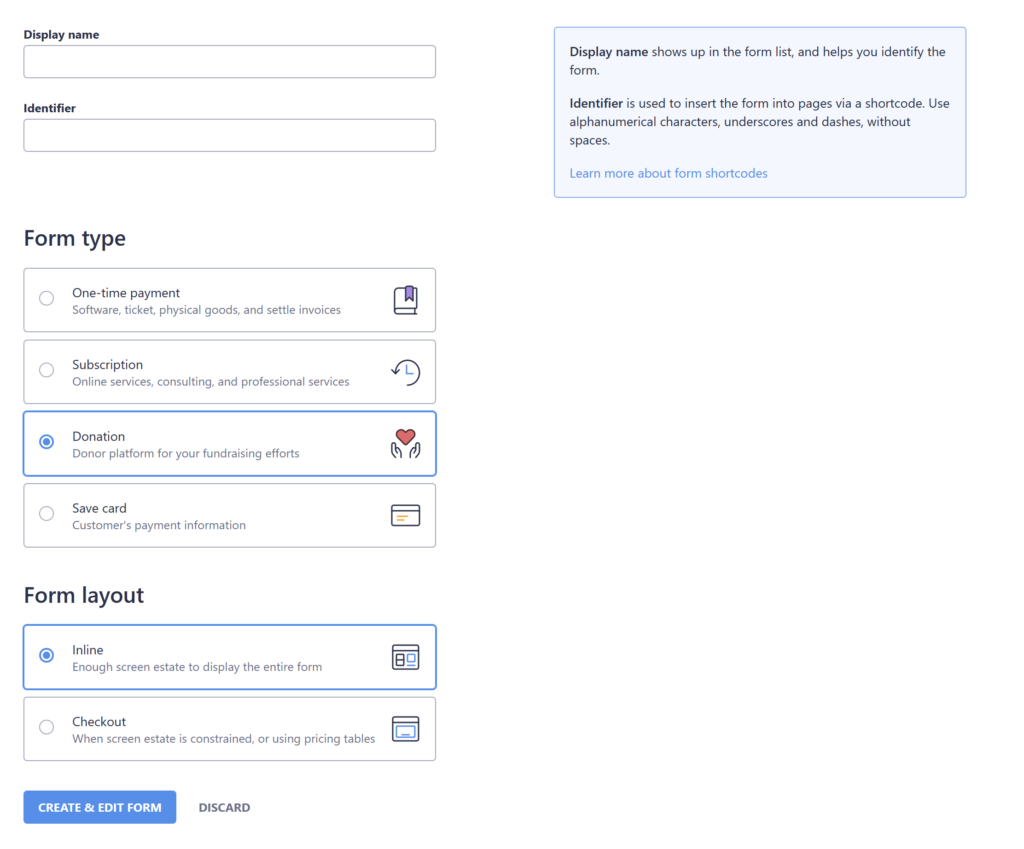Open Learn more about form shortcodes link
Viewport: 1024px width, 849px height.
(668, 173)
